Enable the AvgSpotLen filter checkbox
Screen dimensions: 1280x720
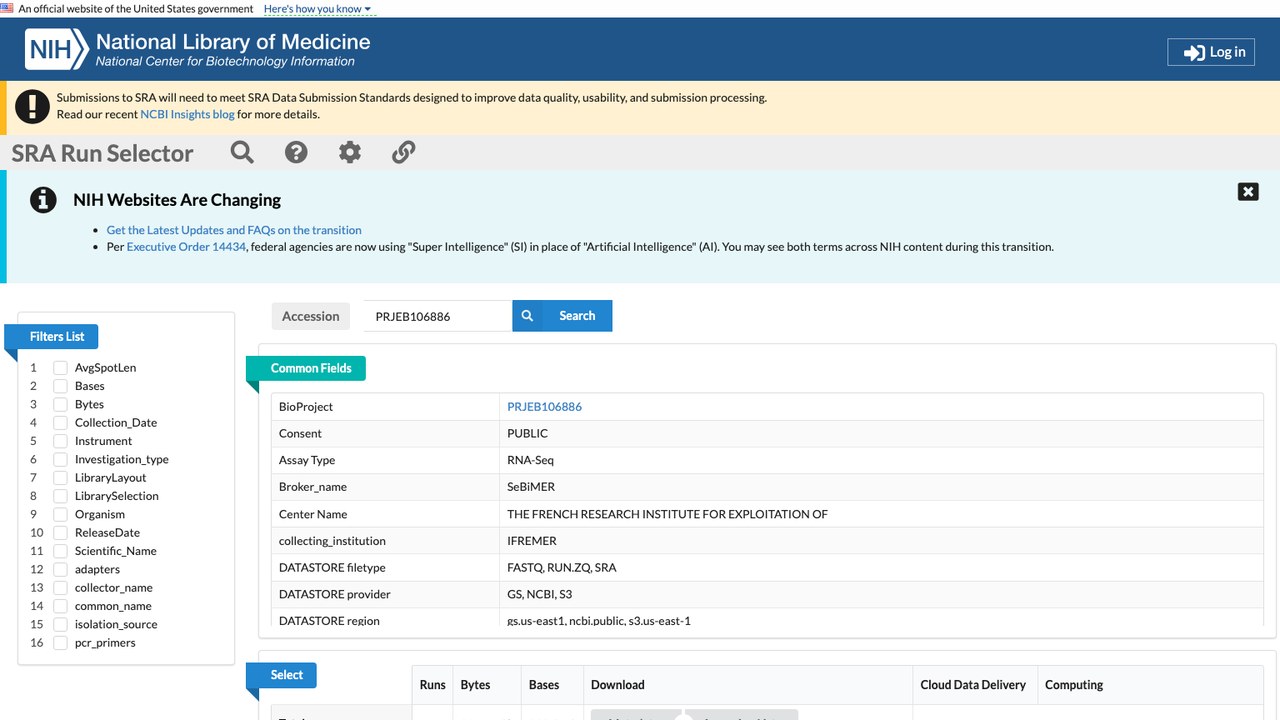pos(61,368)
